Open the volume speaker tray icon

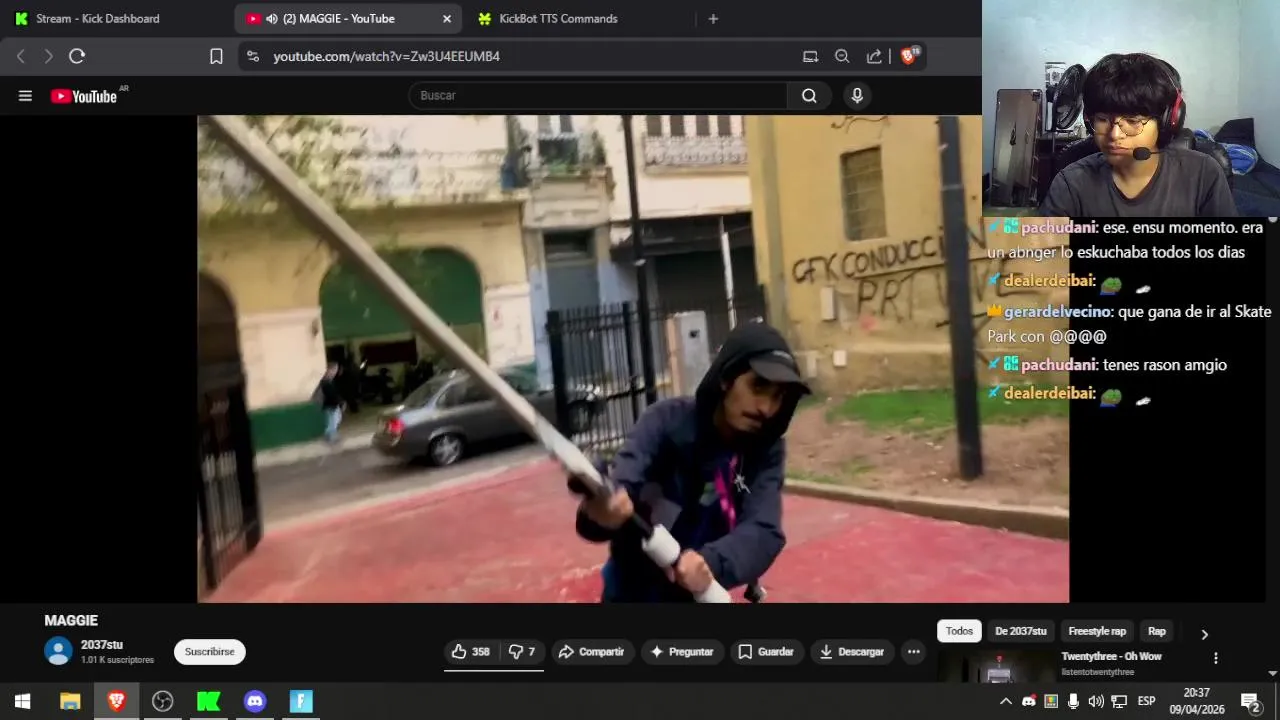click(1096, 702)
